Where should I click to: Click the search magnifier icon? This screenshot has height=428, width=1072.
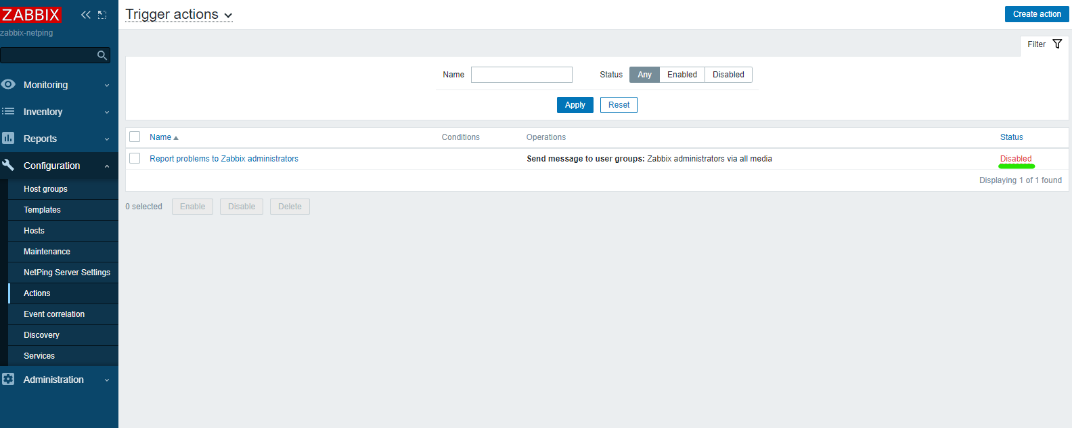click(x=101, y=55)
